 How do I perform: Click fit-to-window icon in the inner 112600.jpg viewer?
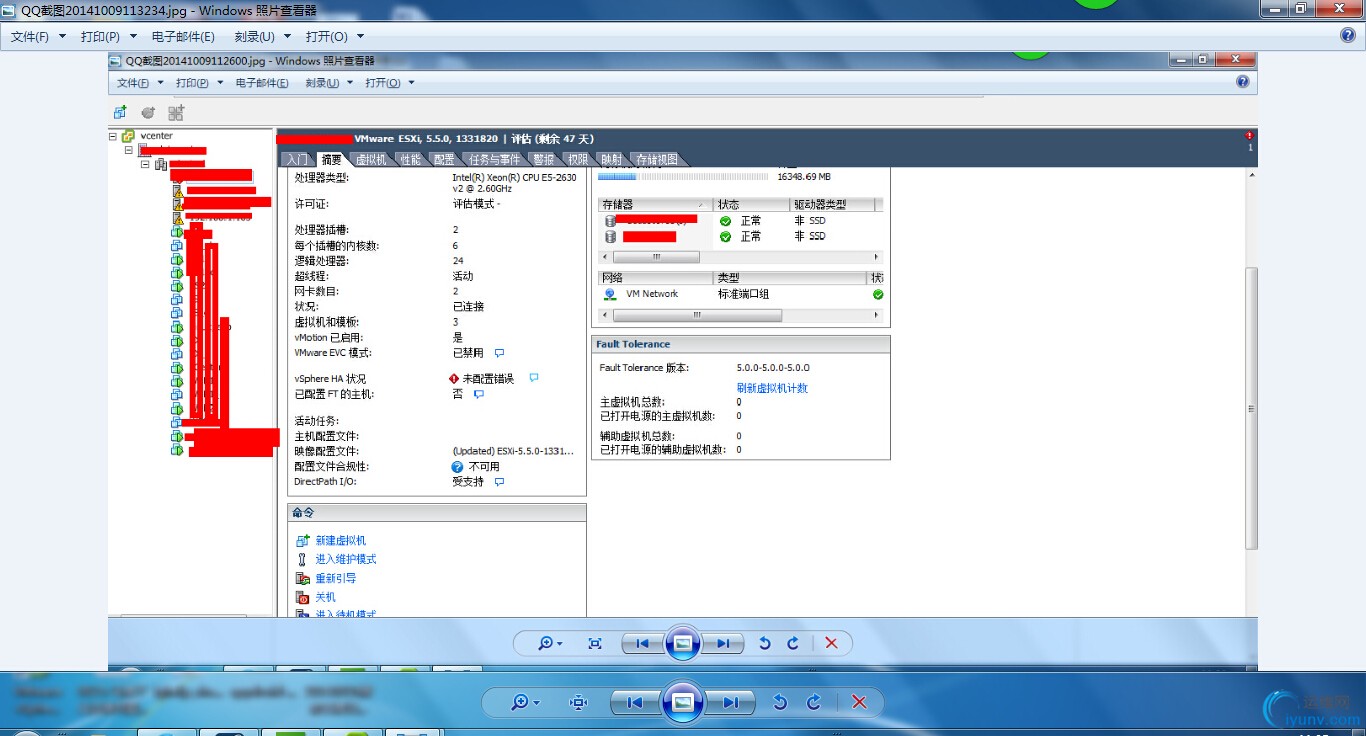(595, 644)
